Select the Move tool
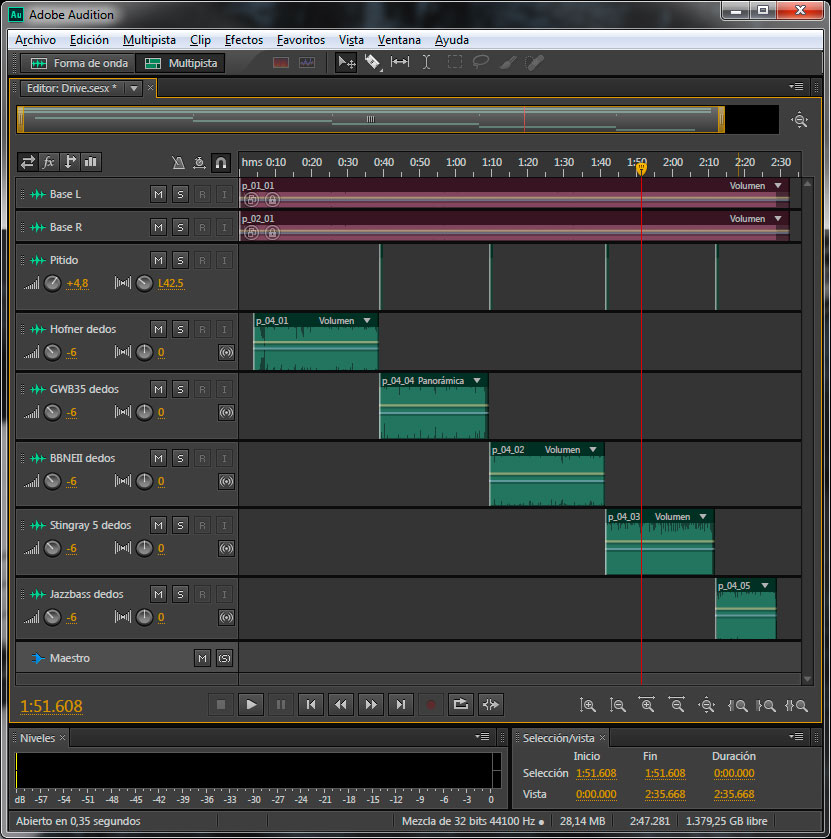Screen dimensions: 831x839 [346, 63]
